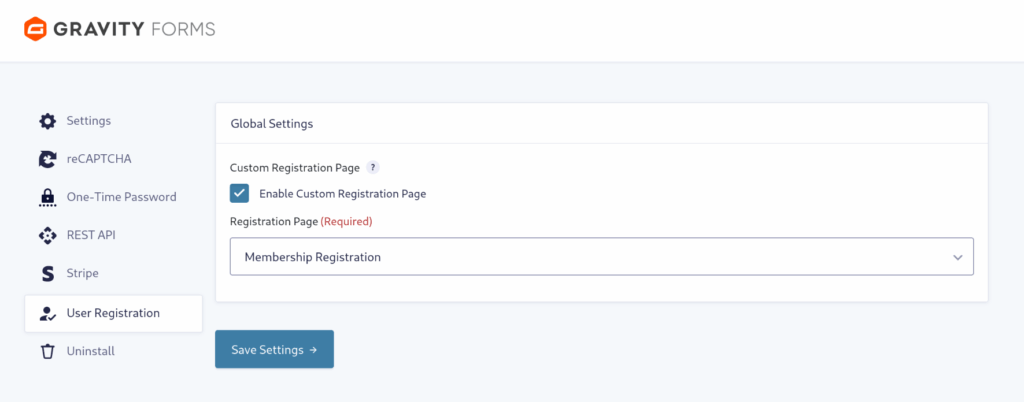1024x402 pixels.
Task: Select Uninstall from sidebar
Action: [91, 351]
